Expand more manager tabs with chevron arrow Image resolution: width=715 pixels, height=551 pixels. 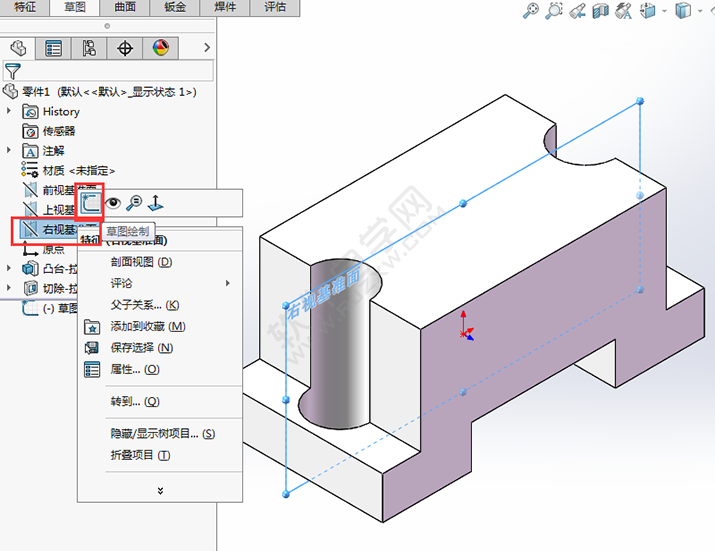coord(207,47)
